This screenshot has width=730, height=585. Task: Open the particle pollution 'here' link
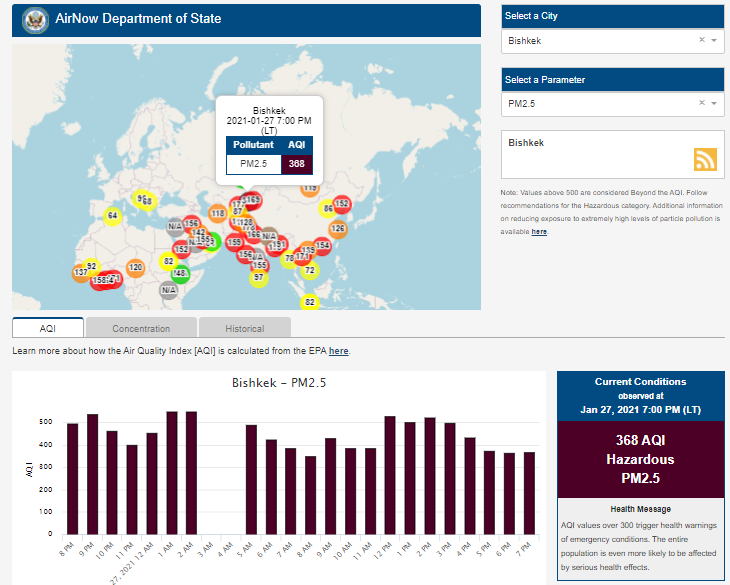[x=539, y=231]
